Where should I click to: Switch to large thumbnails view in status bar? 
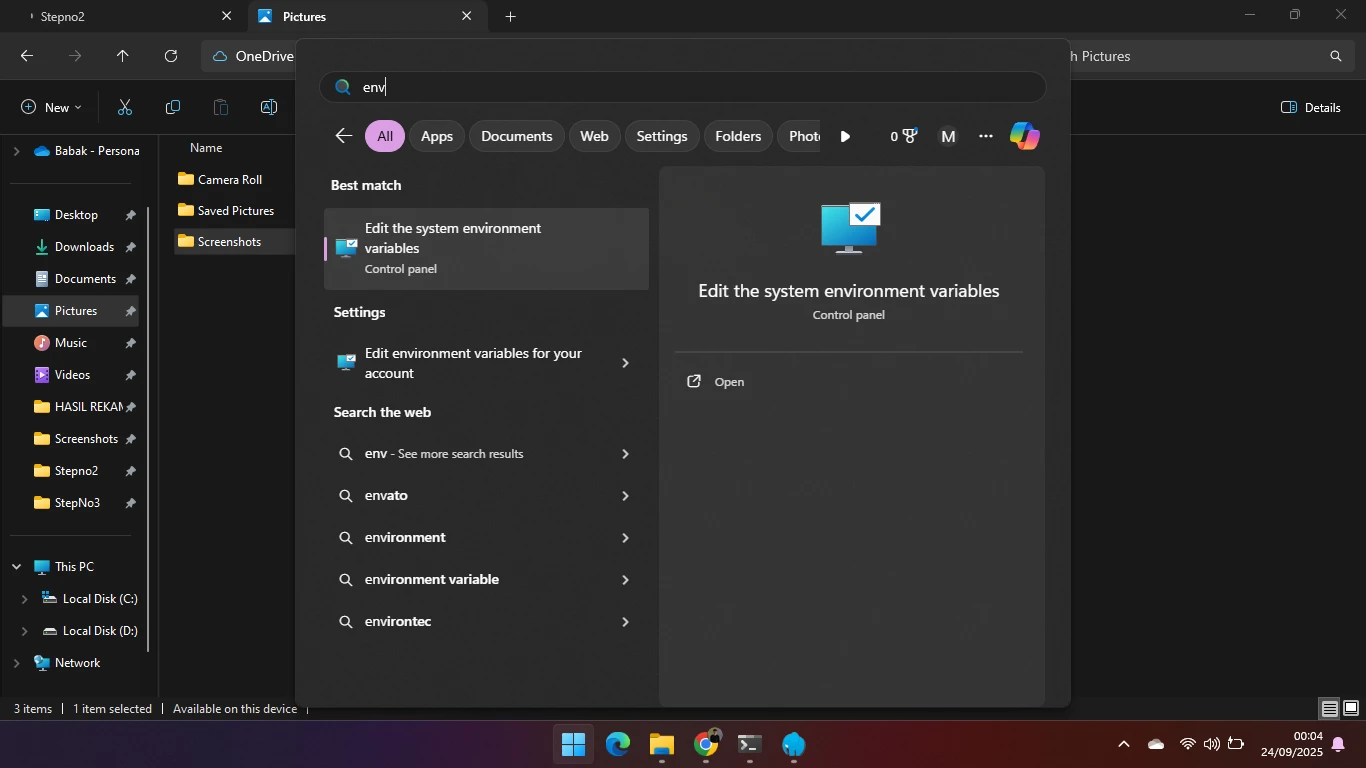click(x=1350, y=709)
